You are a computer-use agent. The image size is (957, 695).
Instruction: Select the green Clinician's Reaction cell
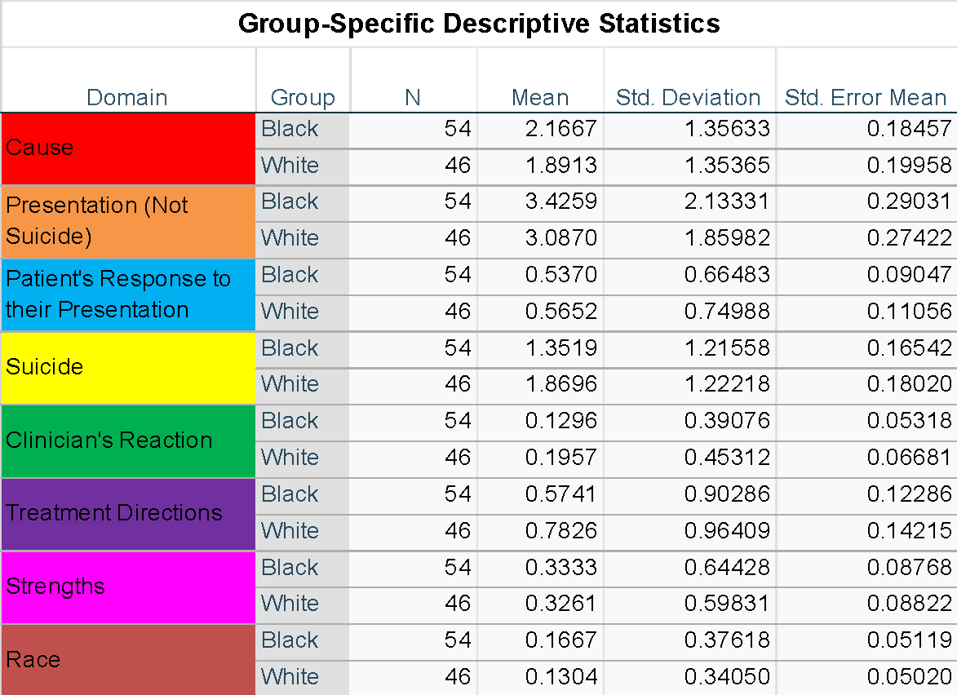(x=128, y=440)
